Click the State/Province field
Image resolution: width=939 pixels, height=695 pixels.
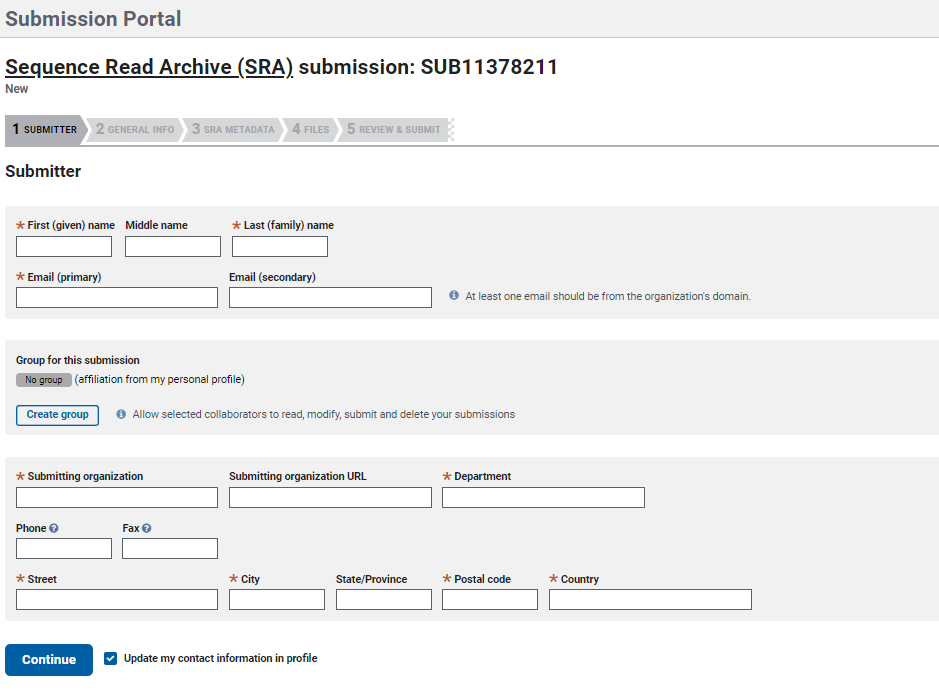pos(383,599)
